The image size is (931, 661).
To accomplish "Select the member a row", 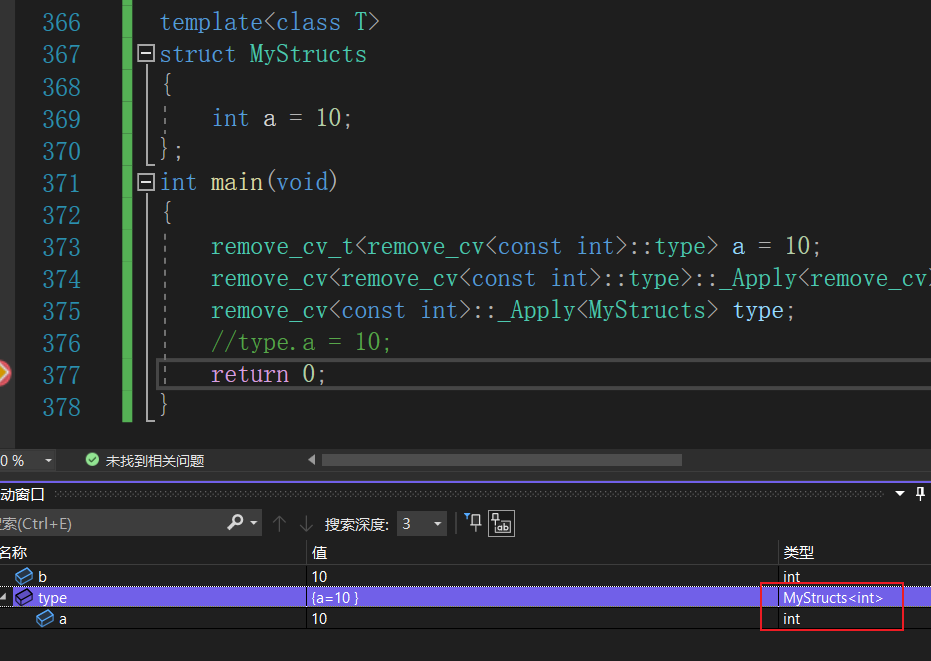I will pos(466,619).
